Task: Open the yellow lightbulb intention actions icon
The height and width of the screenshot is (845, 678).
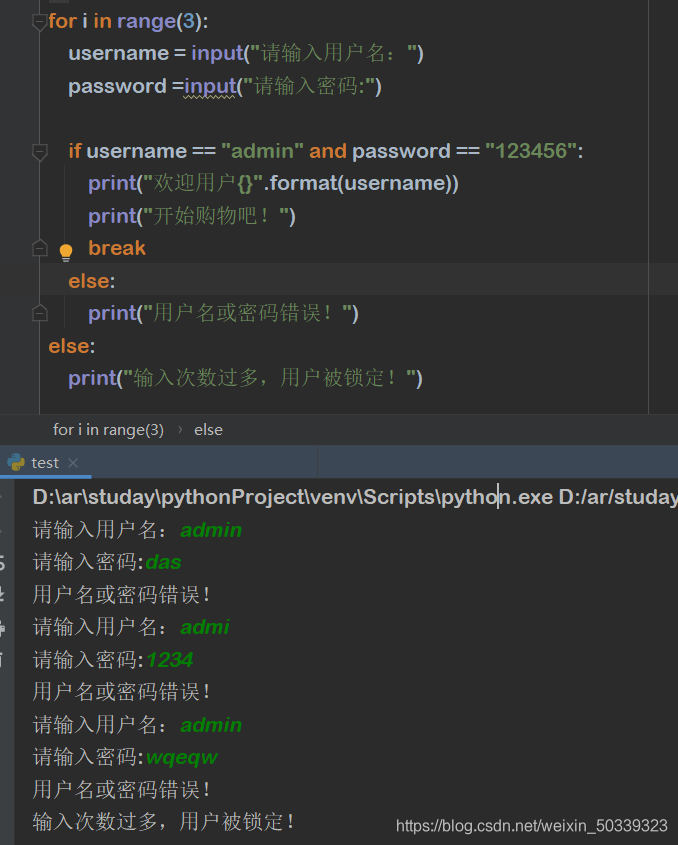Action: point(66,252)
